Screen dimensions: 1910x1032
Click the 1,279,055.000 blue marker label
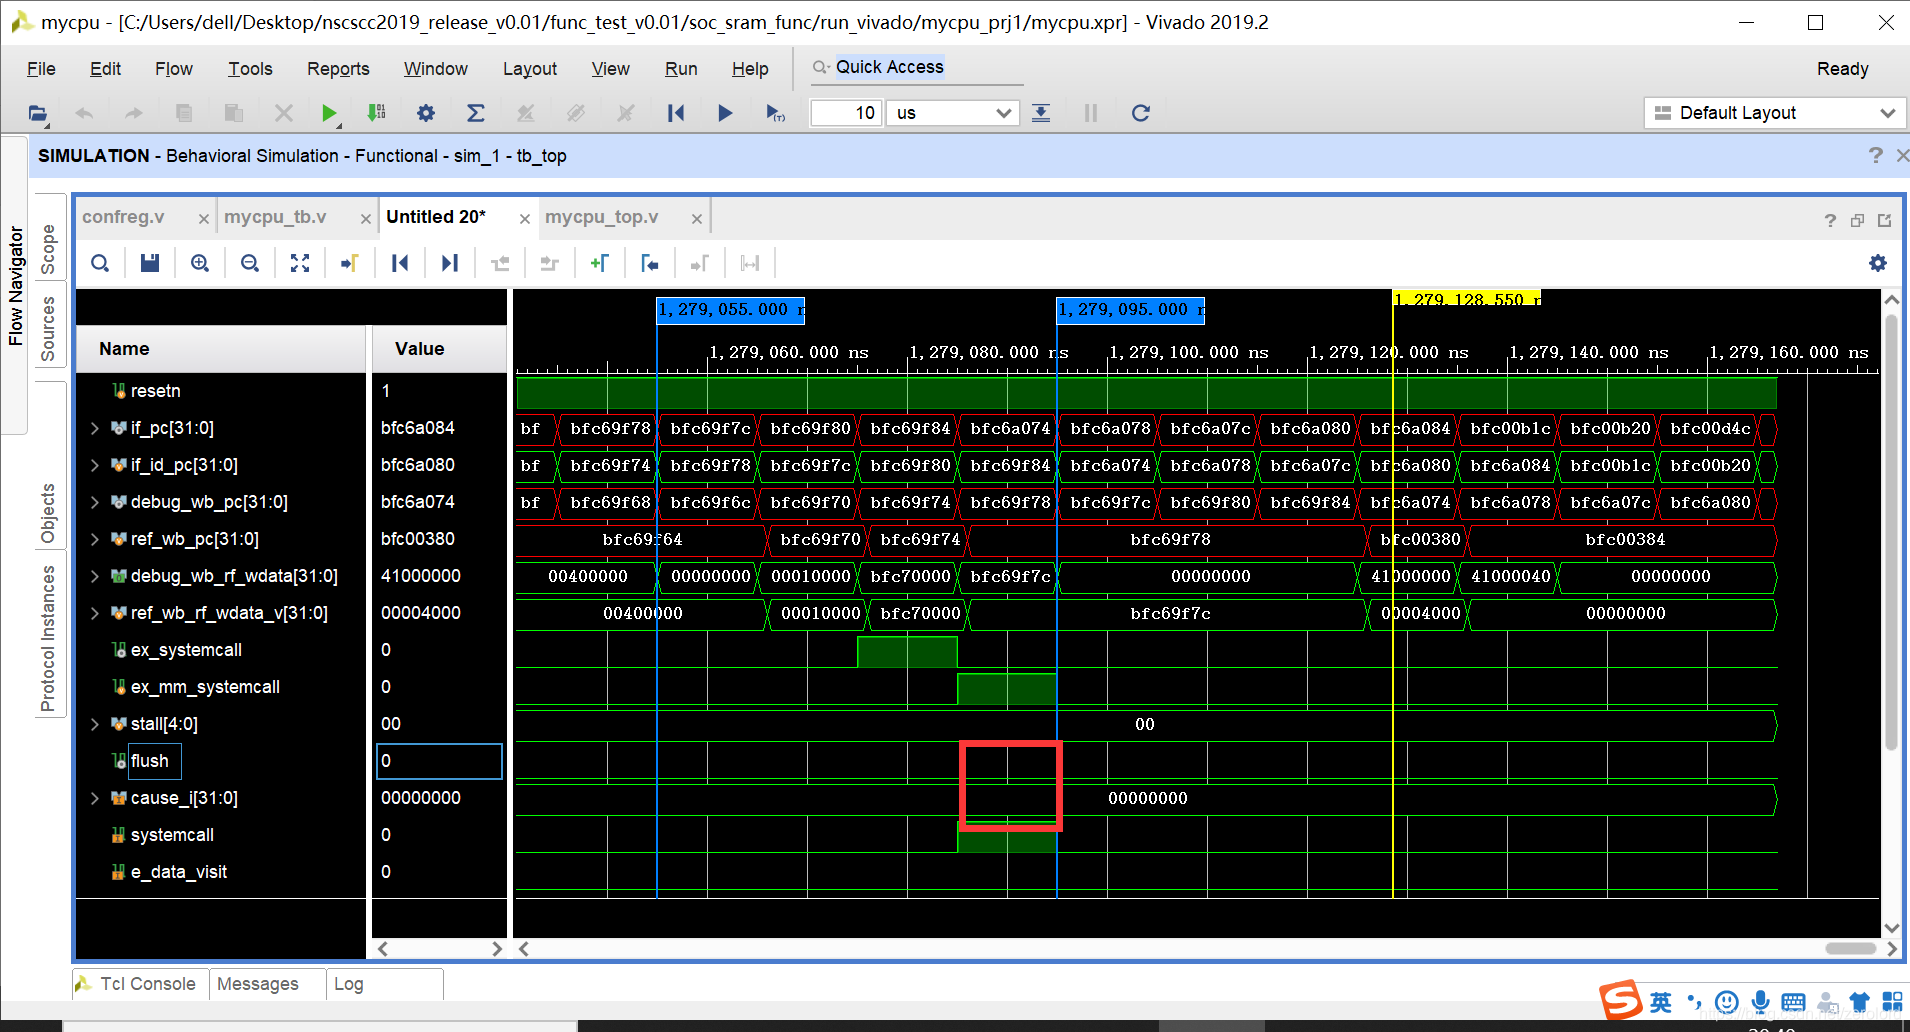point(731,310)
